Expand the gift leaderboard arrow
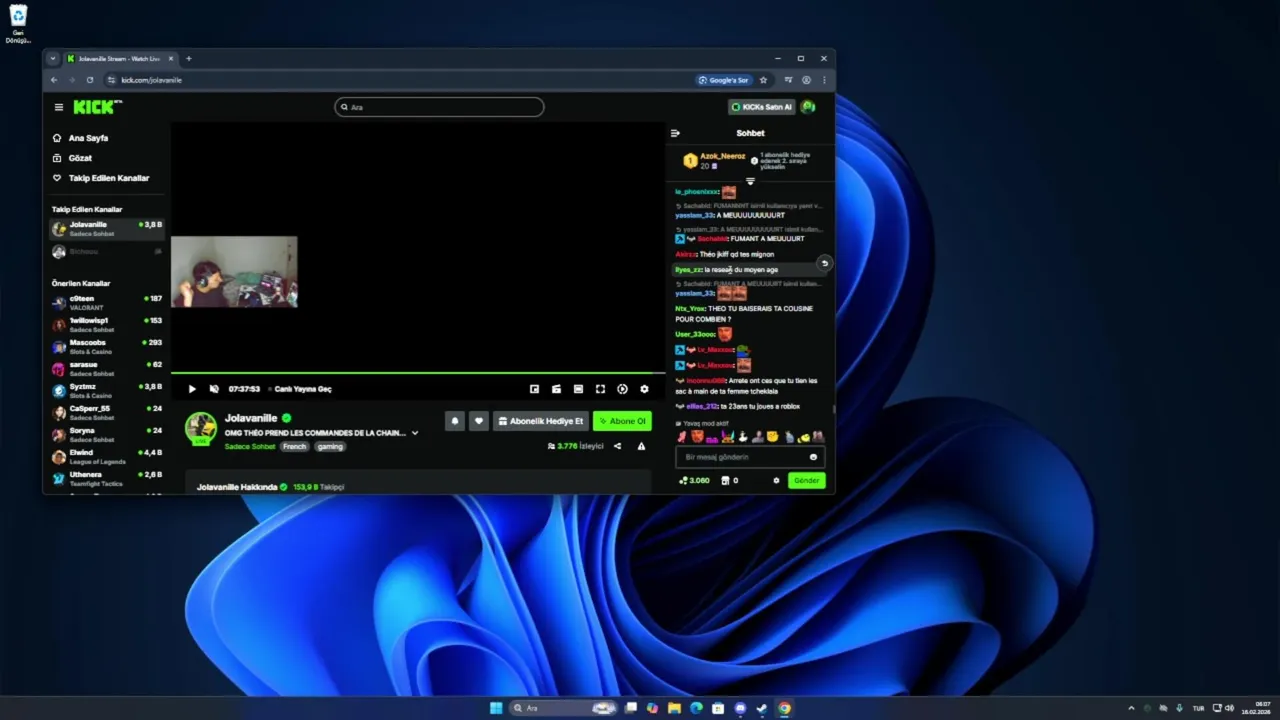1280x720 pixels. 750,181
